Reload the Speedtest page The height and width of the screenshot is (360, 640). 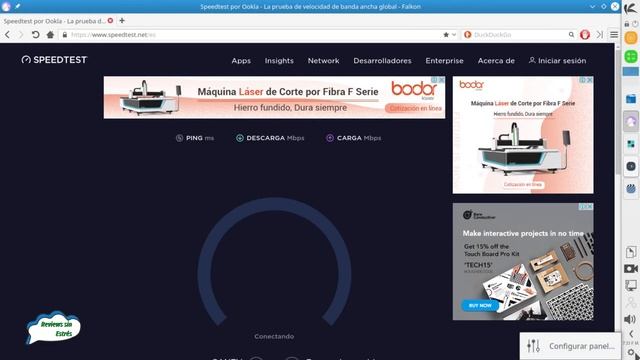pyautogui.click(x=36, y=35)
